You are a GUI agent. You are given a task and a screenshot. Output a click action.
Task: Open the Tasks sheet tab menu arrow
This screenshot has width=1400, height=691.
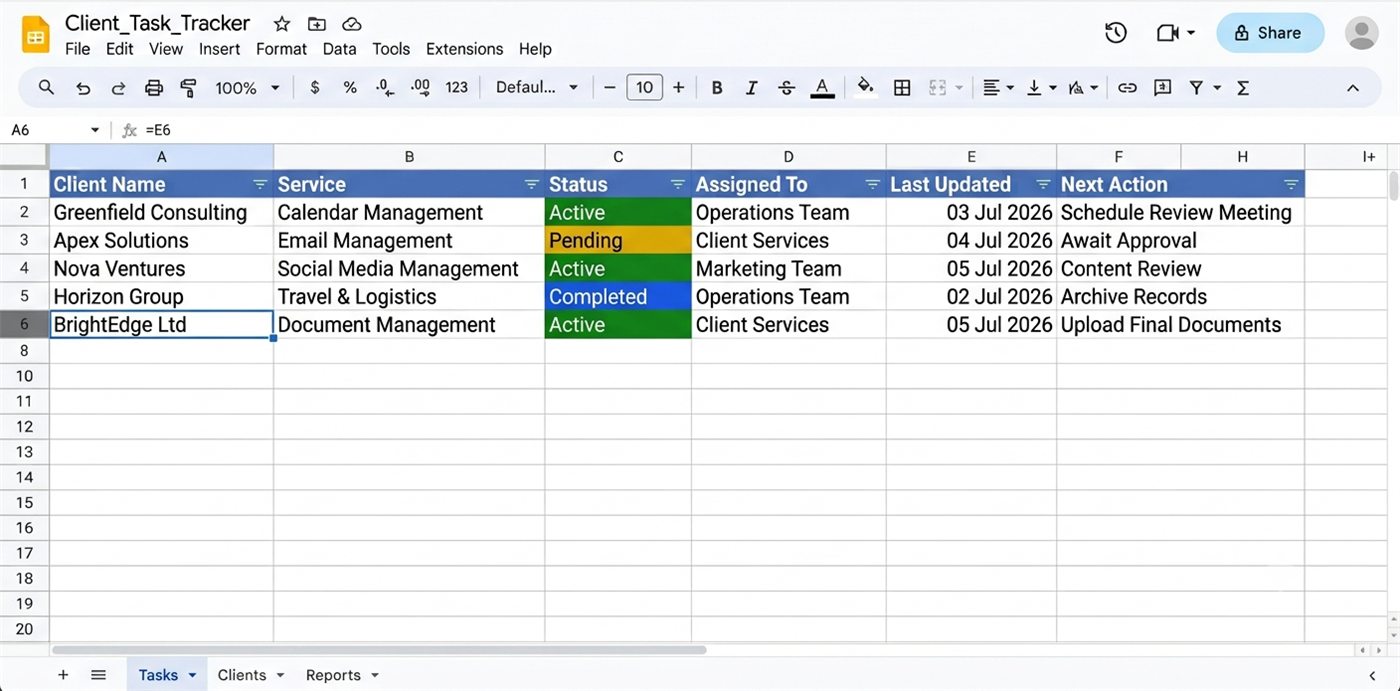[191, 675]
